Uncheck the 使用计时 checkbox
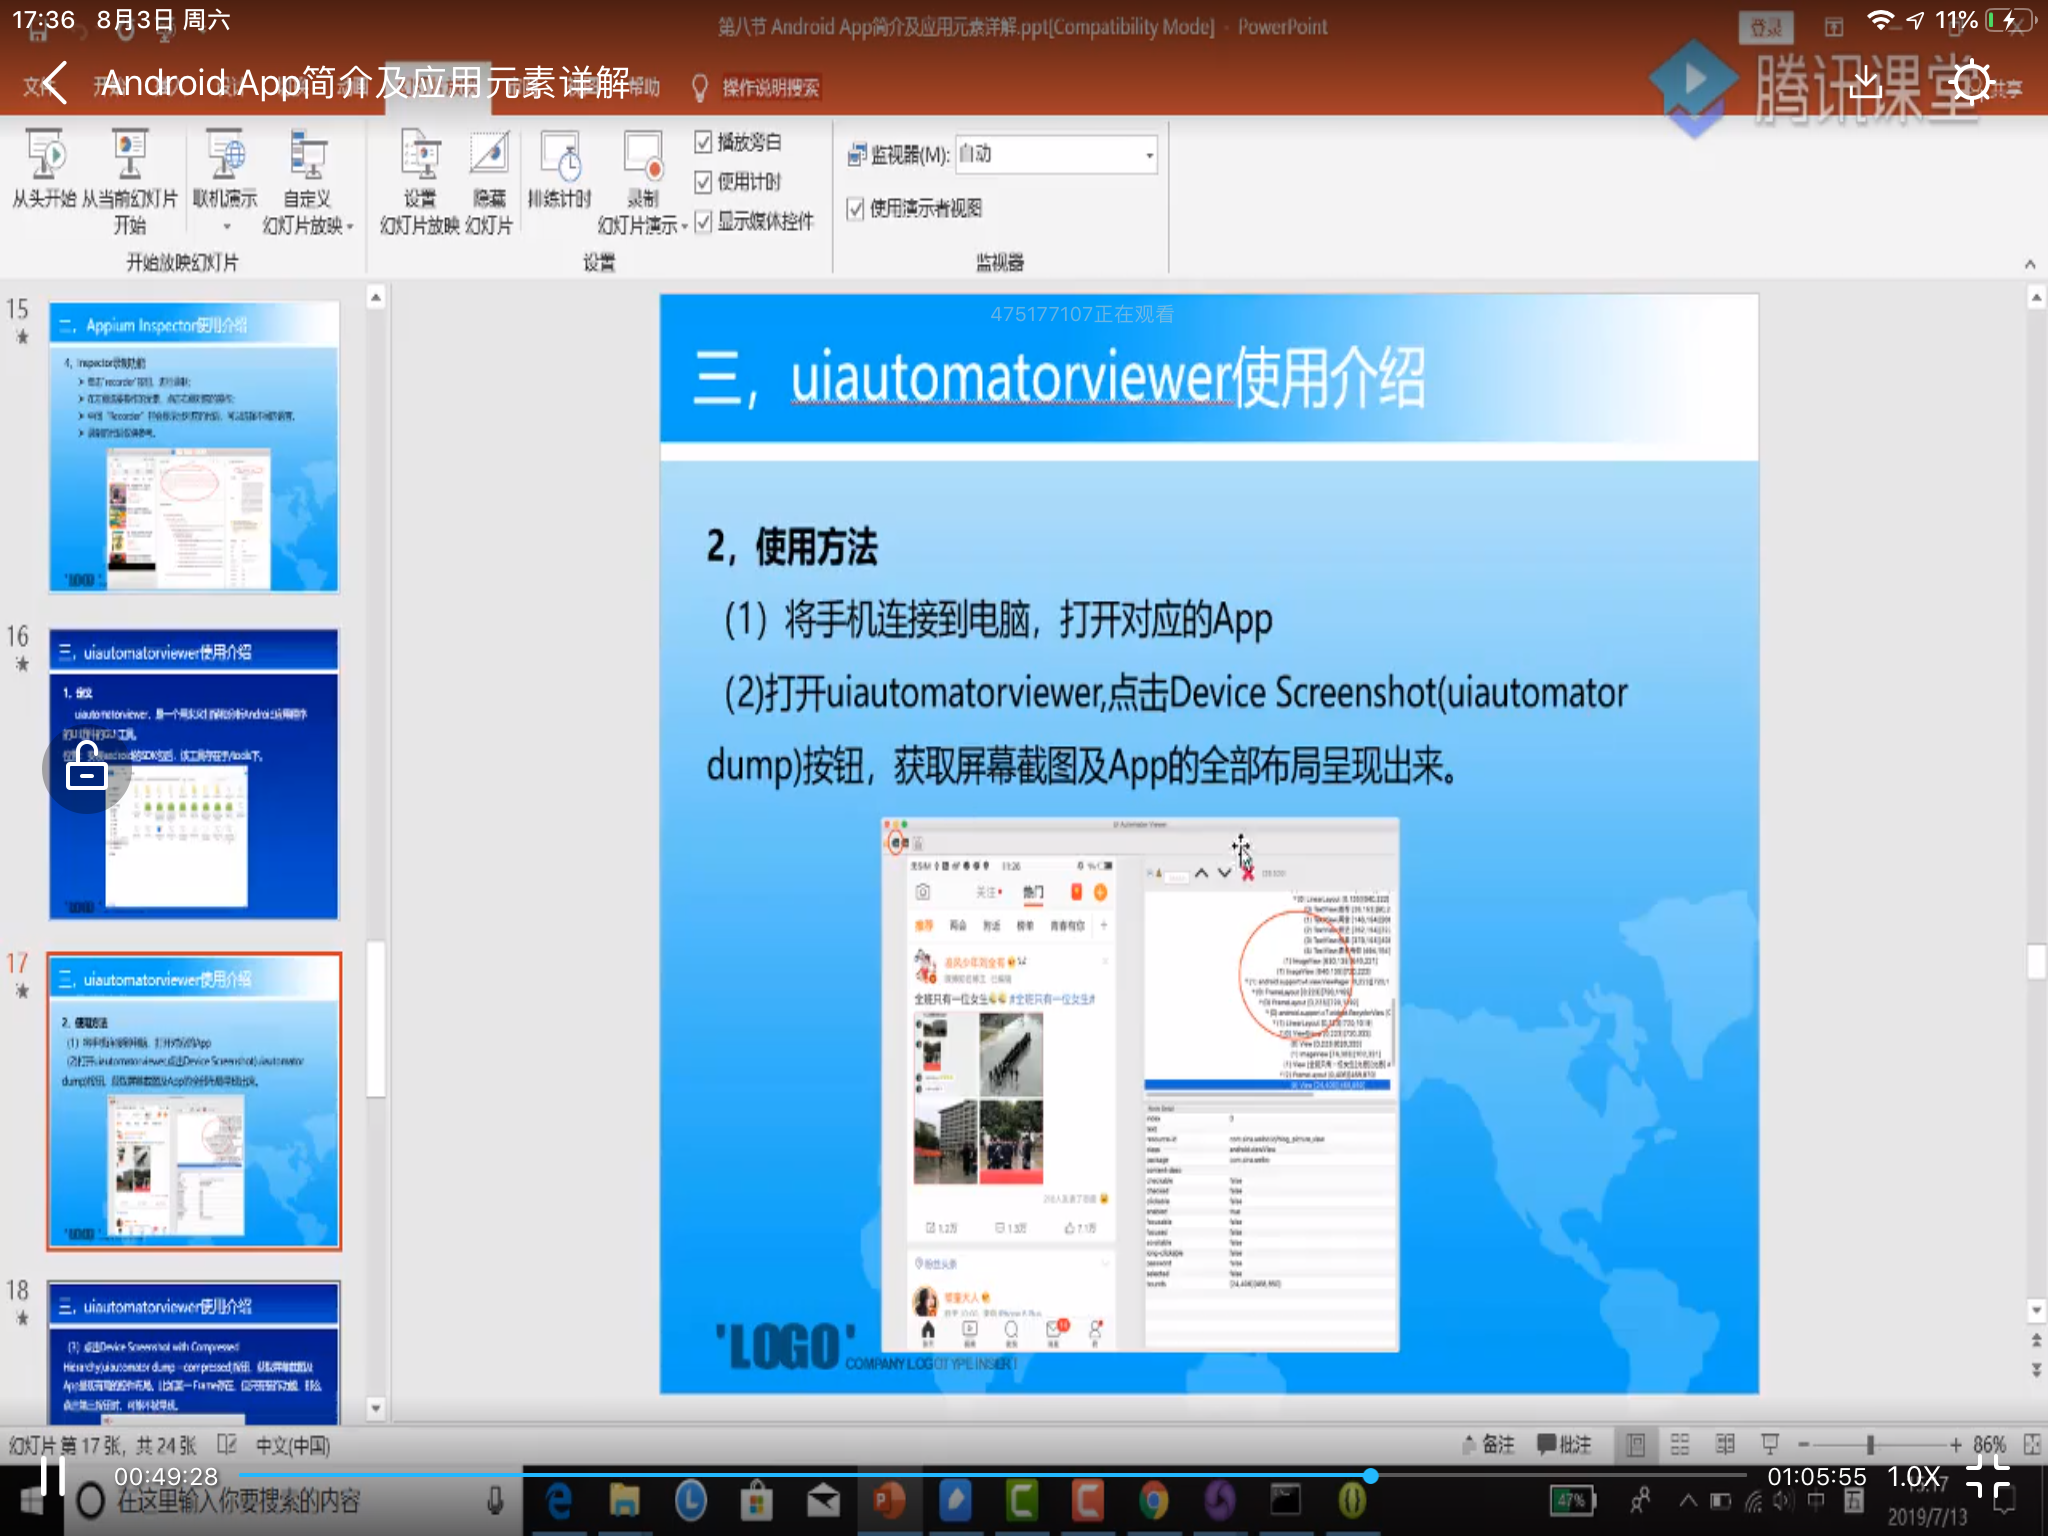 coord(703,182)
